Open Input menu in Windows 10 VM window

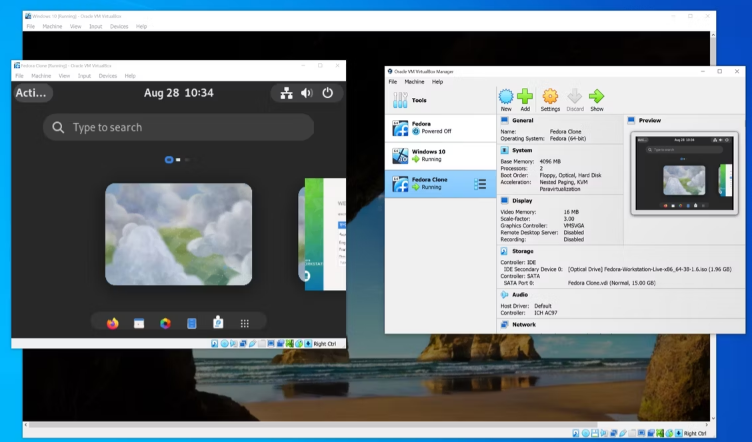pos(96,26)
